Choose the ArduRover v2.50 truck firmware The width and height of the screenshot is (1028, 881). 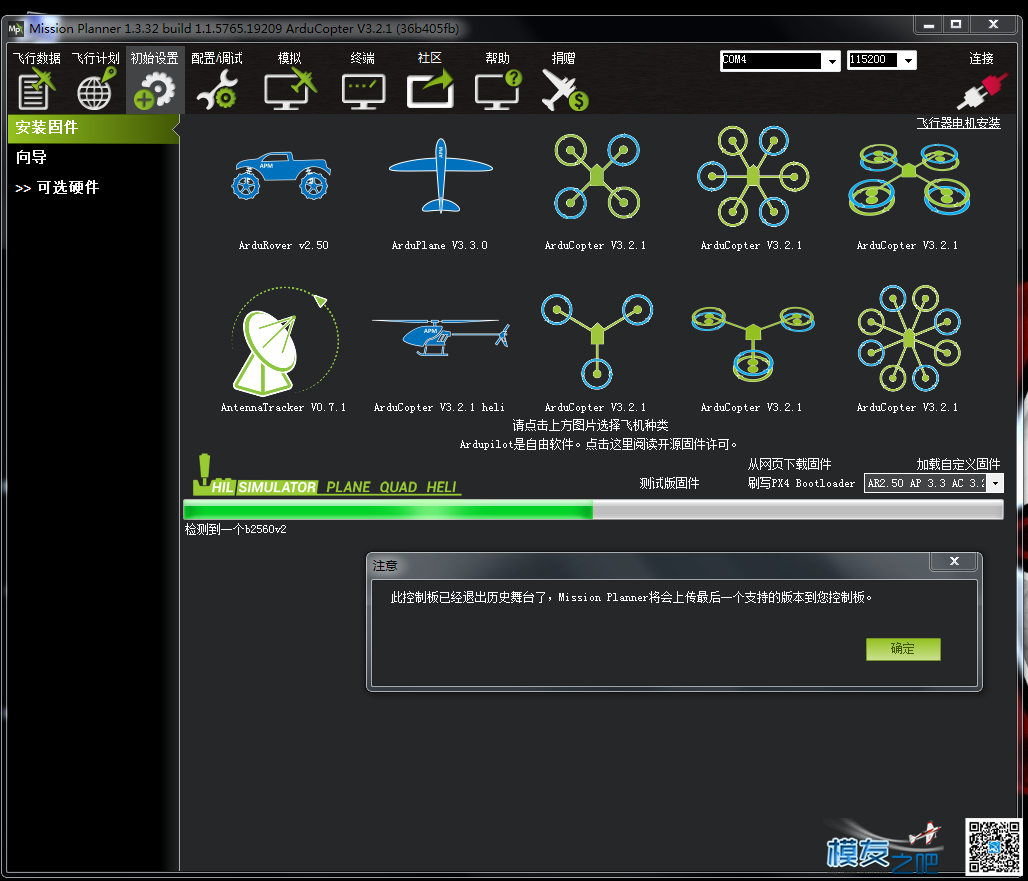pyautogui.click(x=281, y=176)
